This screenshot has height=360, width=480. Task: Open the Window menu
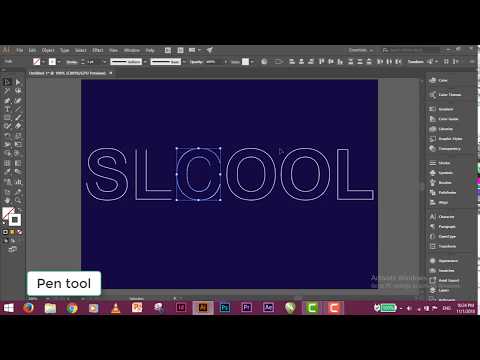(132, 50)
